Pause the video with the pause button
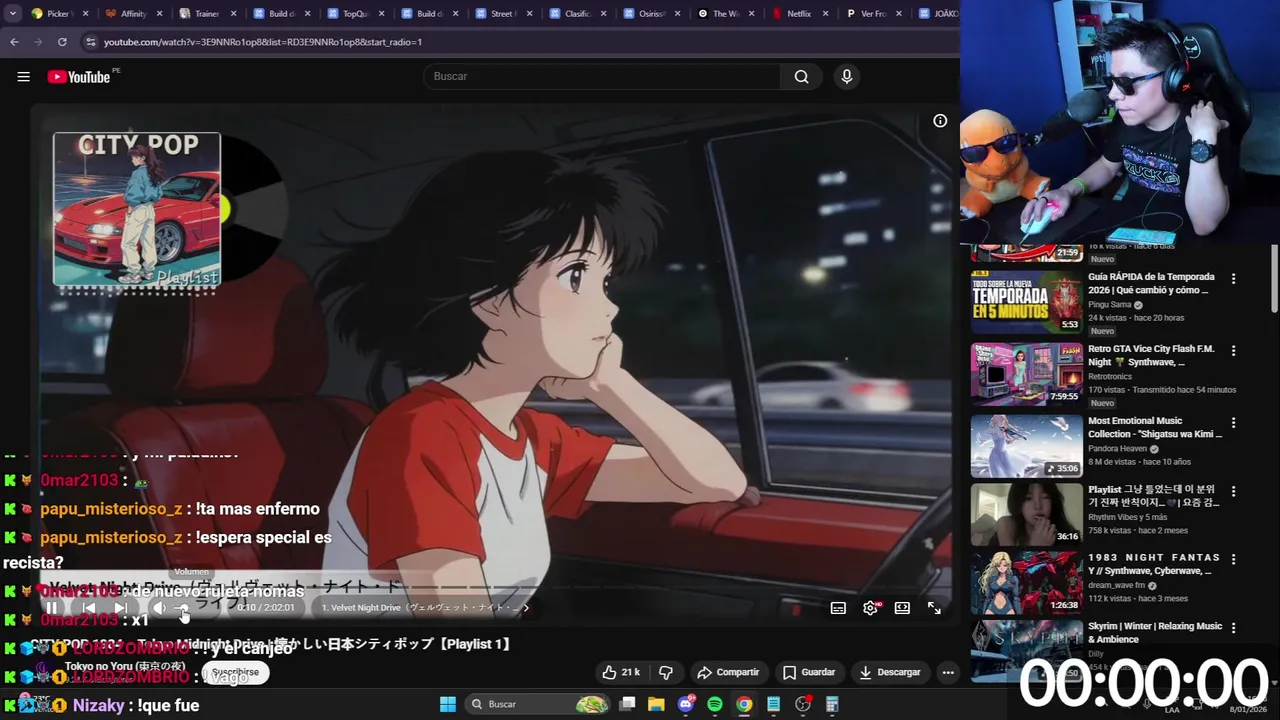Screen dimensions: 1280x720 52,607
